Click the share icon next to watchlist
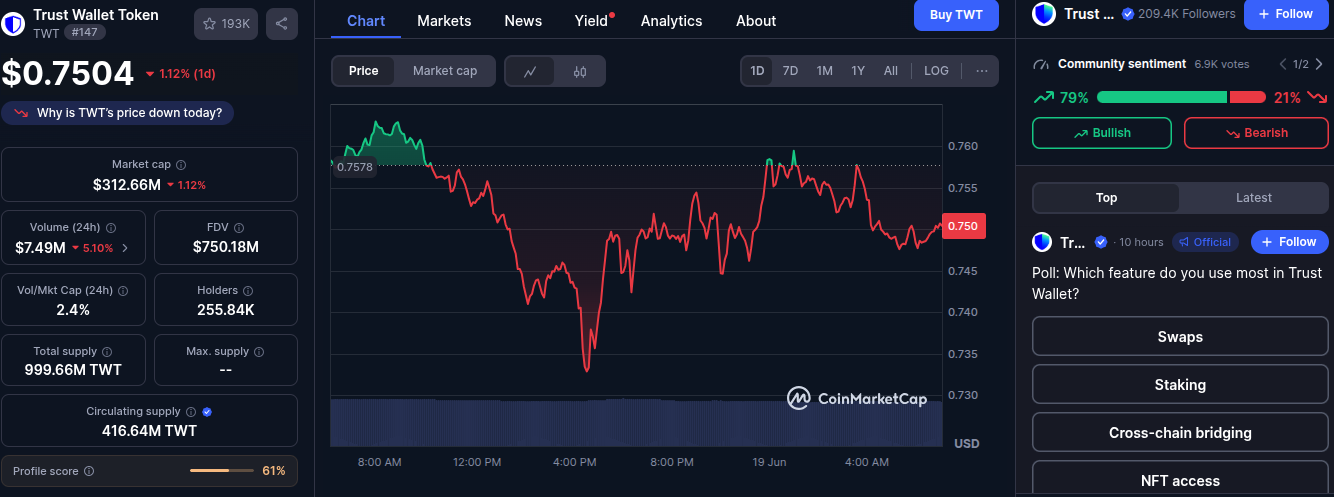Image resolution: width=1334 pixels, height=497 pixels. click(282, 23)
